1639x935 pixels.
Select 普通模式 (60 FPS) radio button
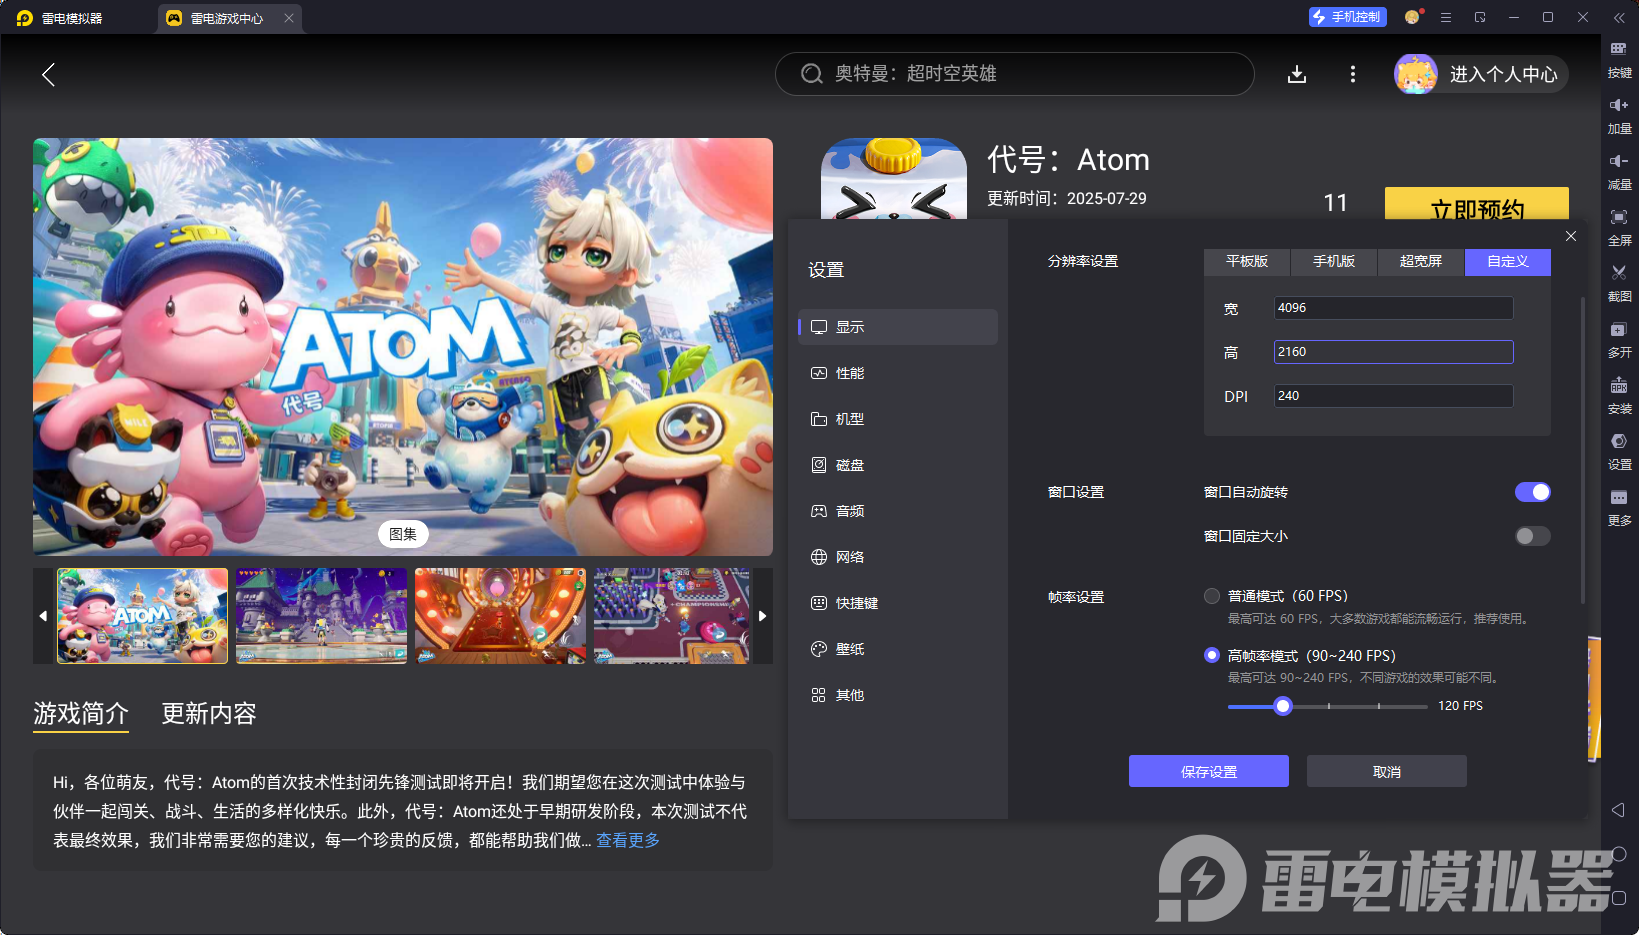(x=1211, y=595)
